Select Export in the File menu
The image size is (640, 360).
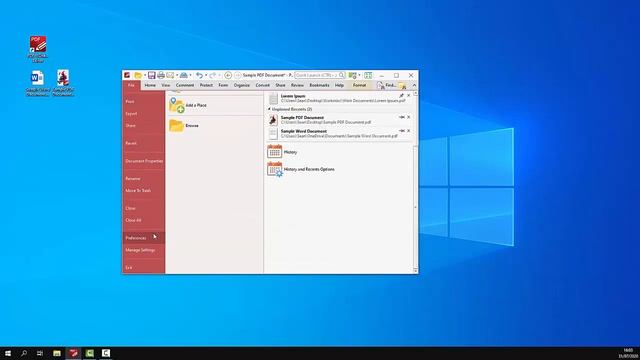coord(144,113)
